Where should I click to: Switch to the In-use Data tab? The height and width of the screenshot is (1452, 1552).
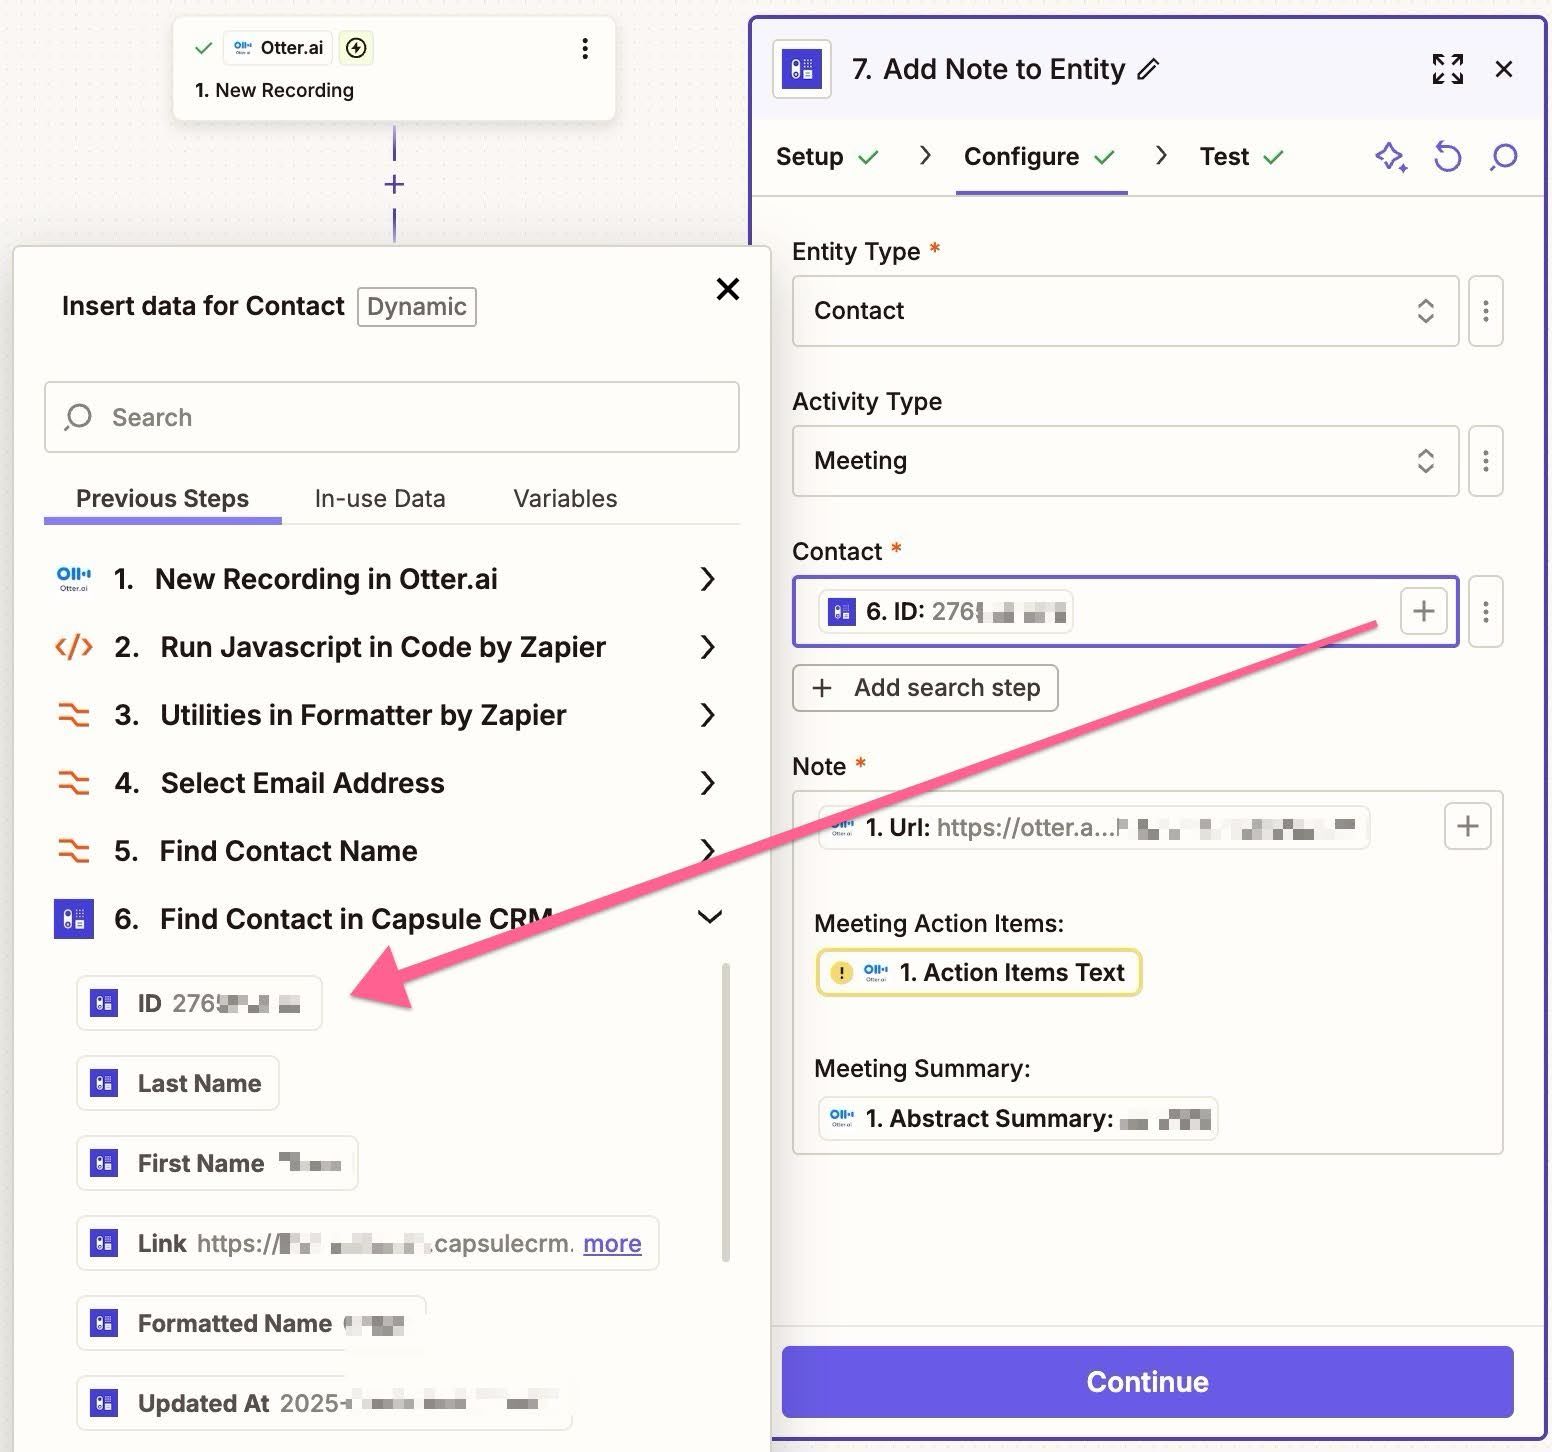pyautogui.click(x=379, y=498)
